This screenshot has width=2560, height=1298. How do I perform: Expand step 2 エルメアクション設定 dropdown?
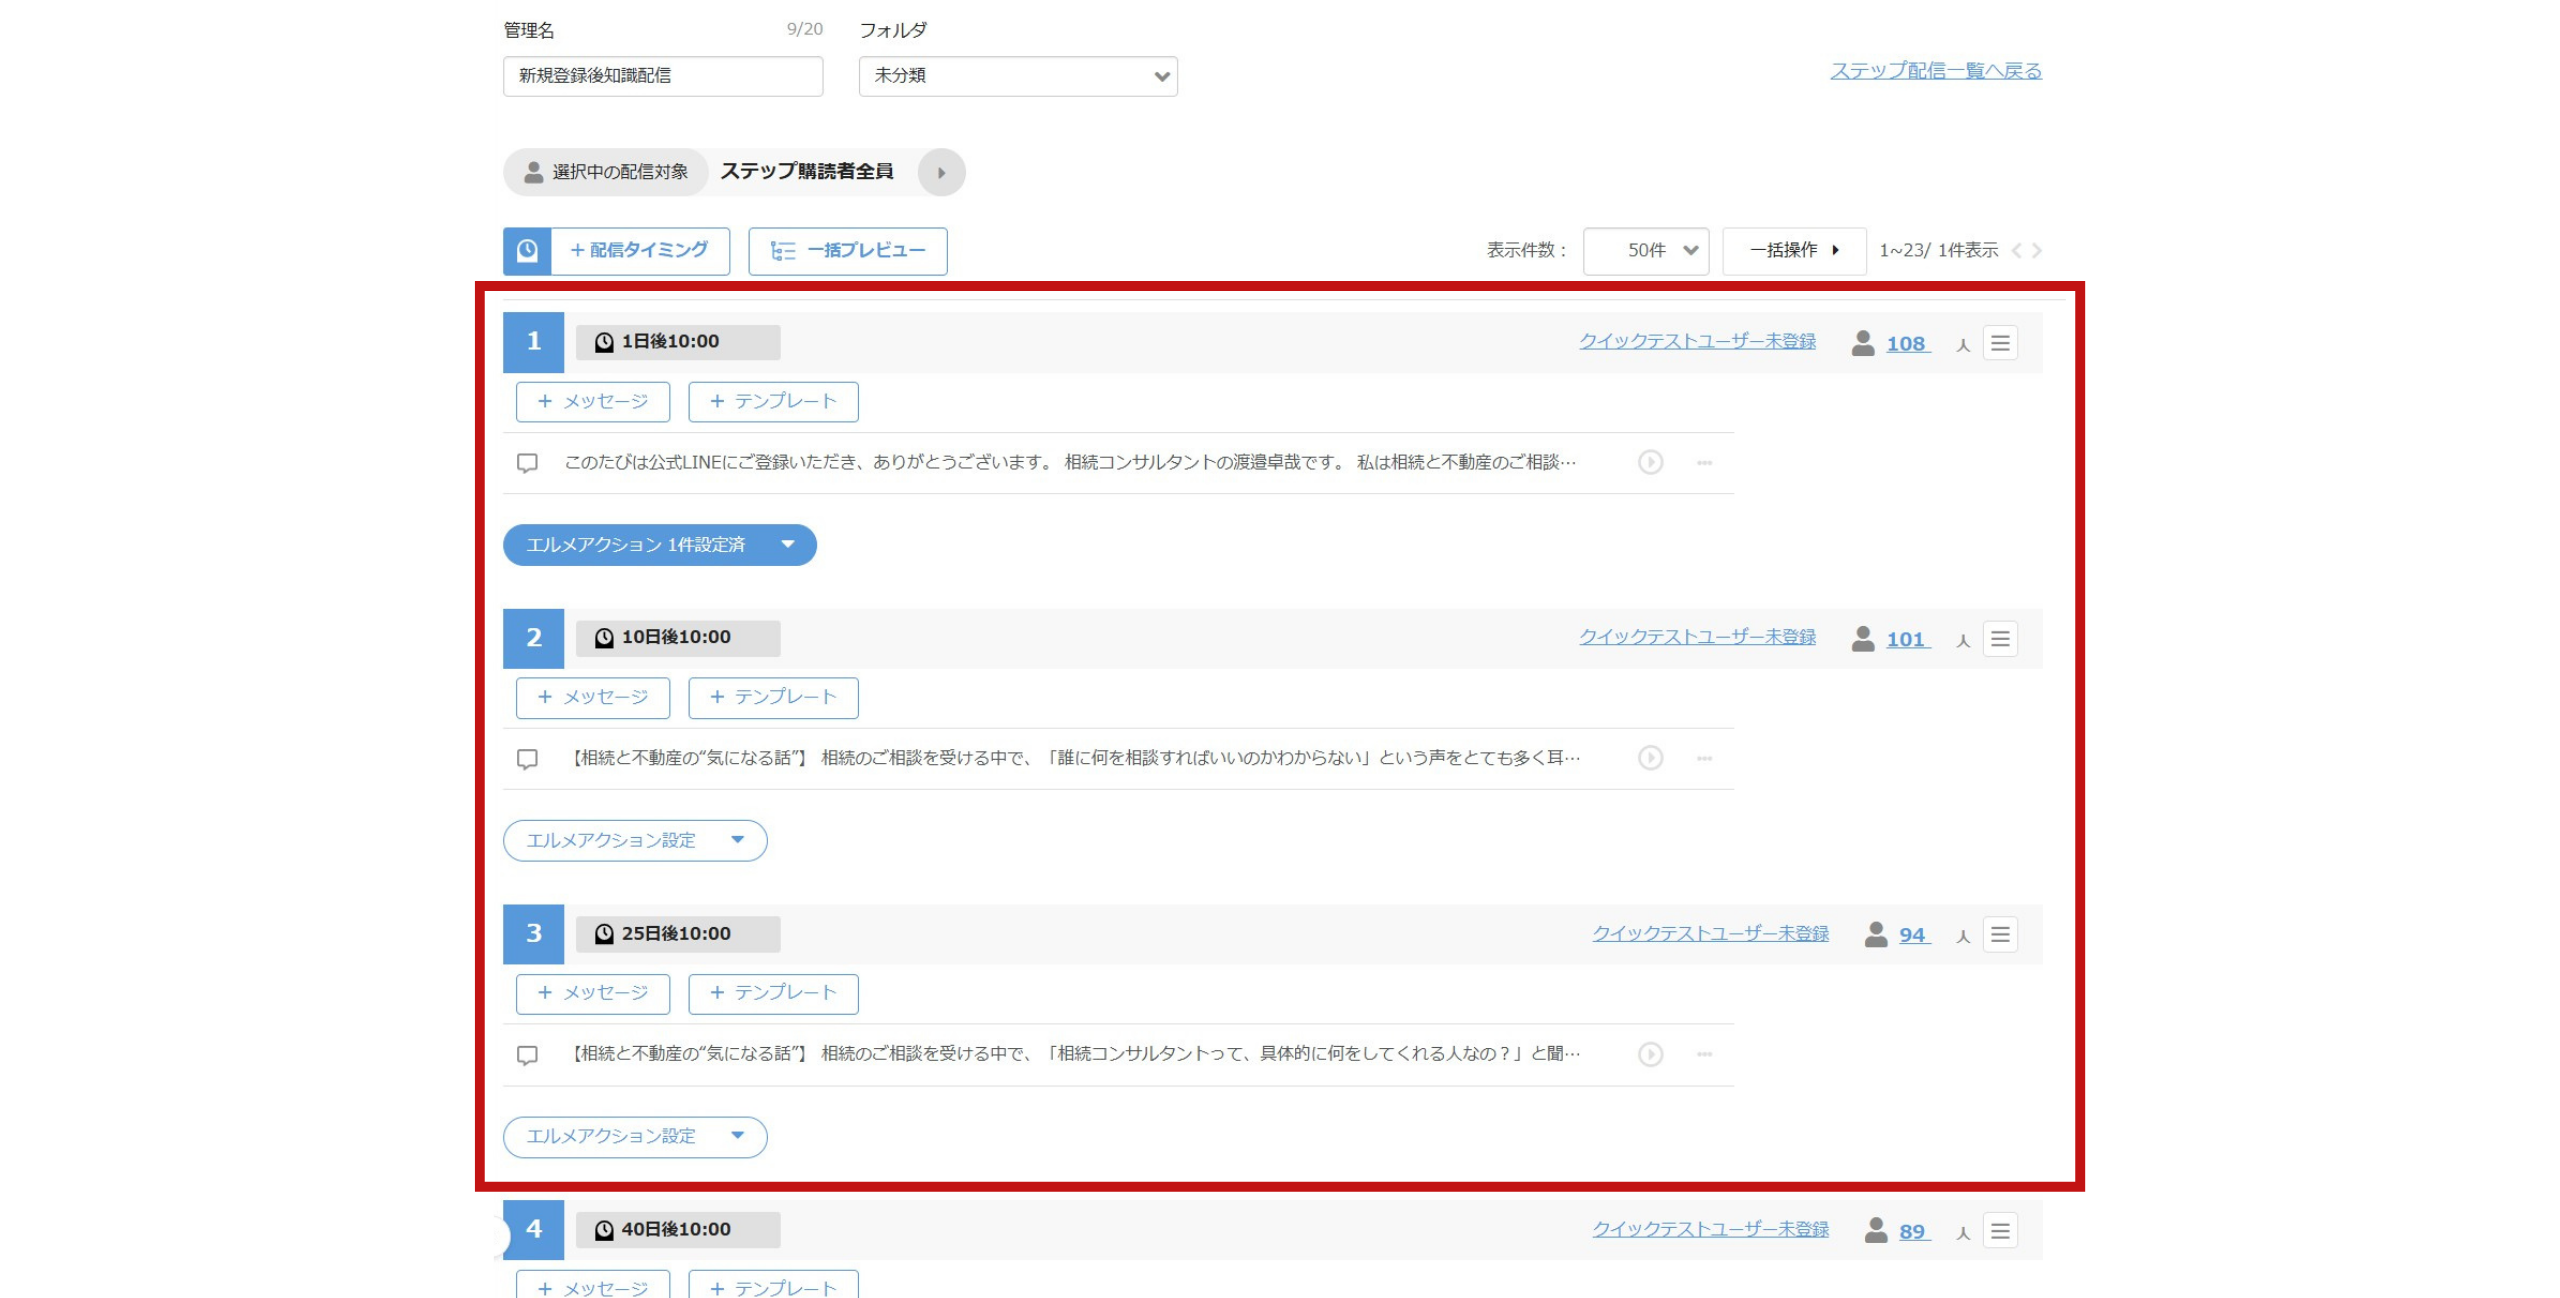click(x=635, y=841)
